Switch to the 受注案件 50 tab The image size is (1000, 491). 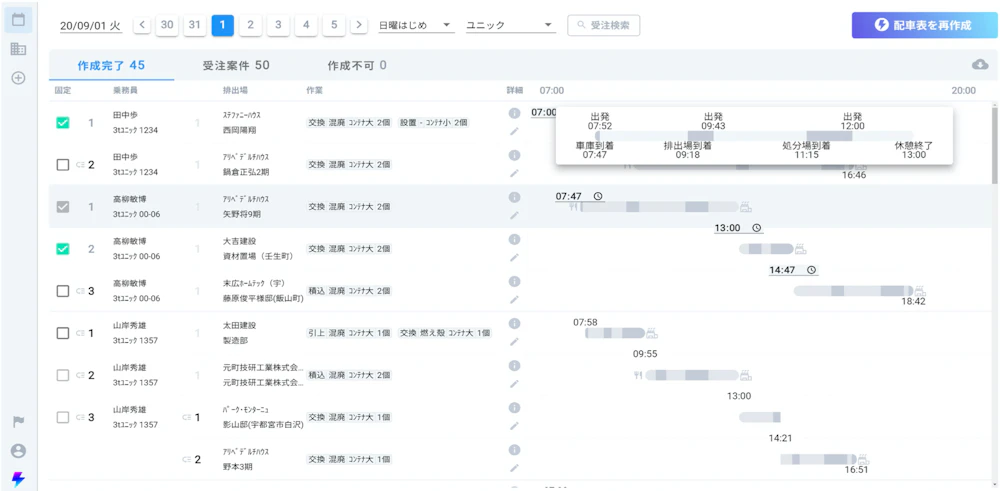(236, 65)
